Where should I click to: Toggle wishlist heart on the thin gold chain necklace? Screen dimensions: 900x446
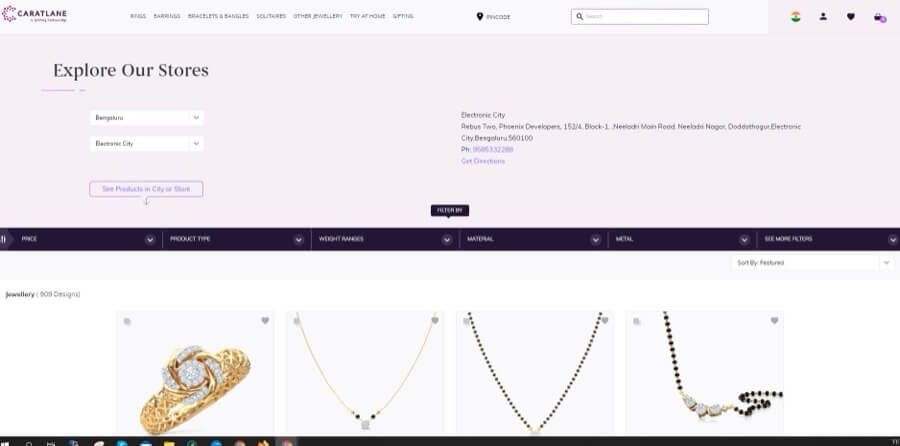435,320
